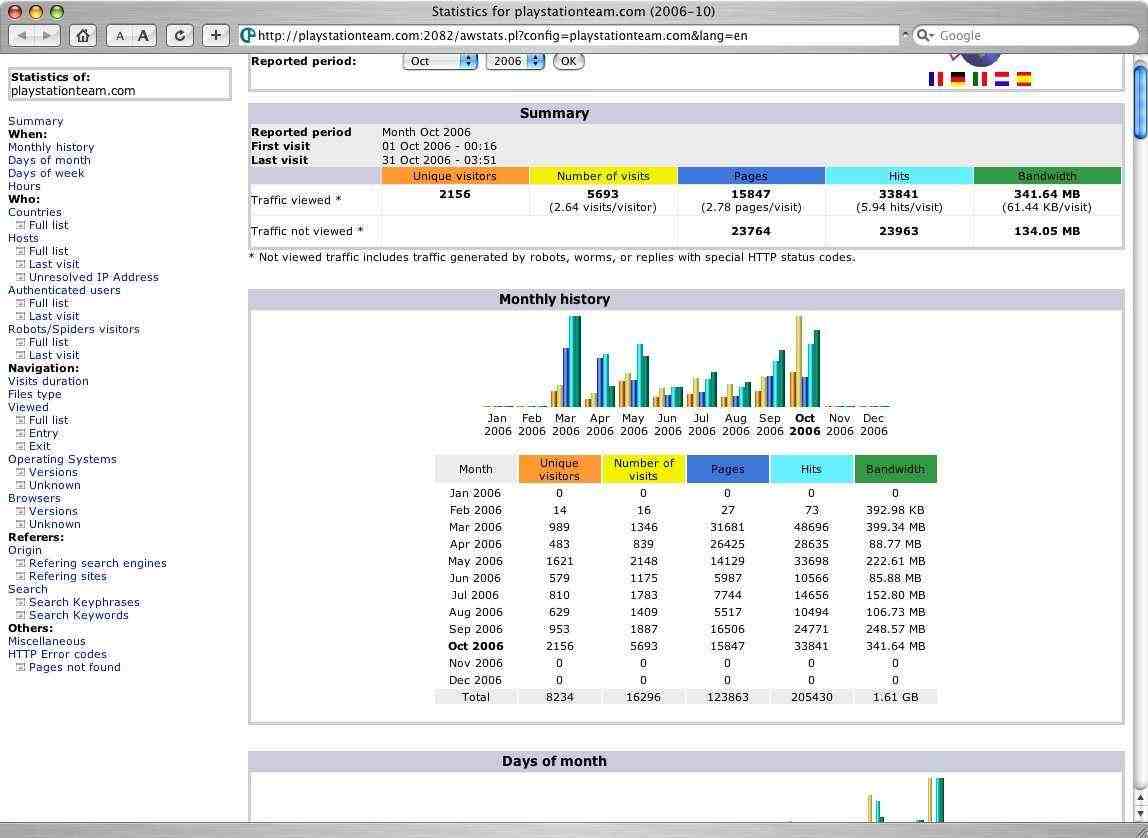Open the Google search engine dropdown
The image size is (1148, 838).
(926, 35)
